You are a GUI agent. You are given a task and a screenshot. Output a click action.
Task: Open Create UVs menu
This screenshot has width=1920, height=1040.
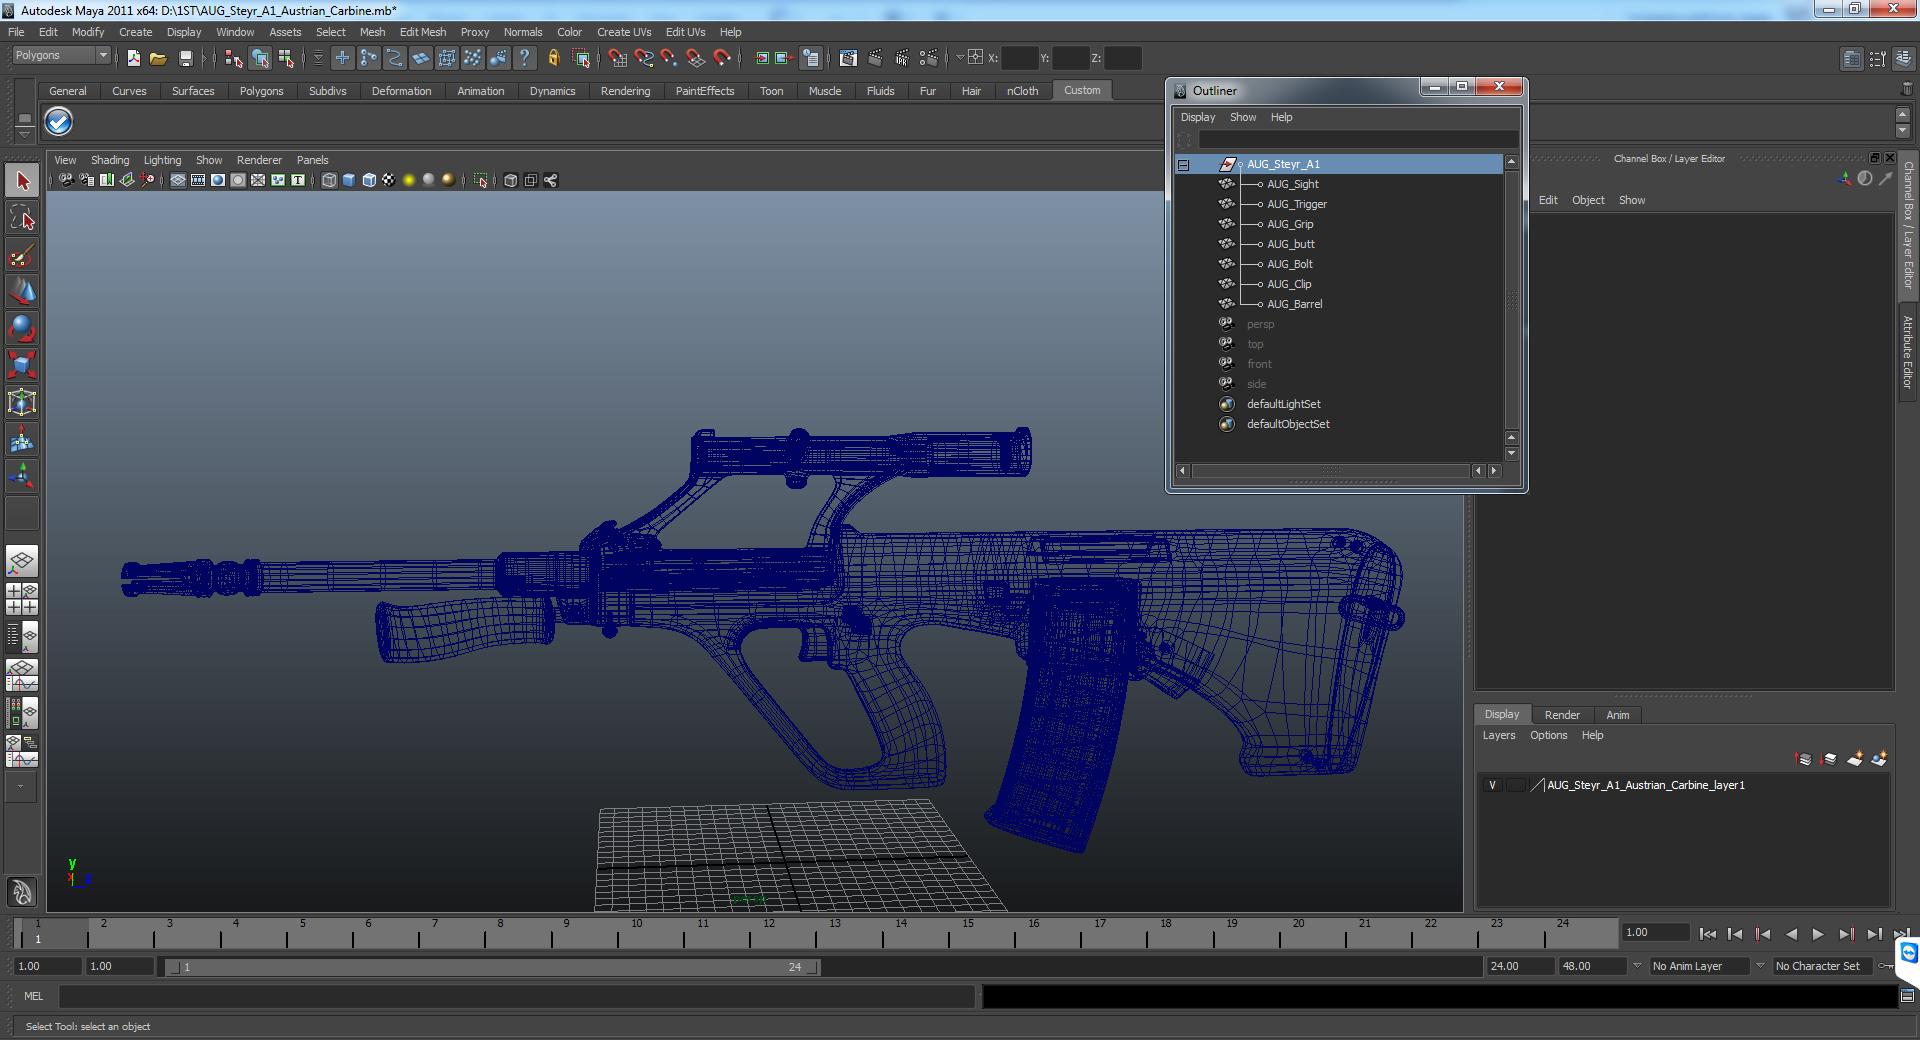point(624,32)
